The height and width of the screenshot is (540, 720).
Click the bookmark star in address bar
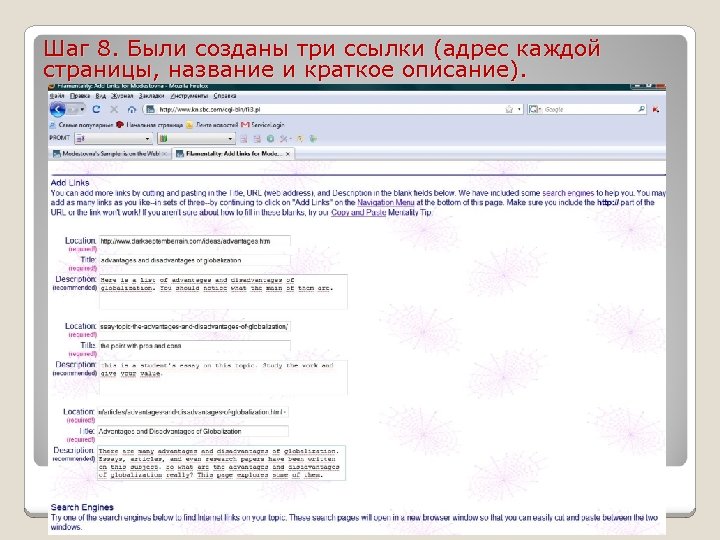point(509,109)
